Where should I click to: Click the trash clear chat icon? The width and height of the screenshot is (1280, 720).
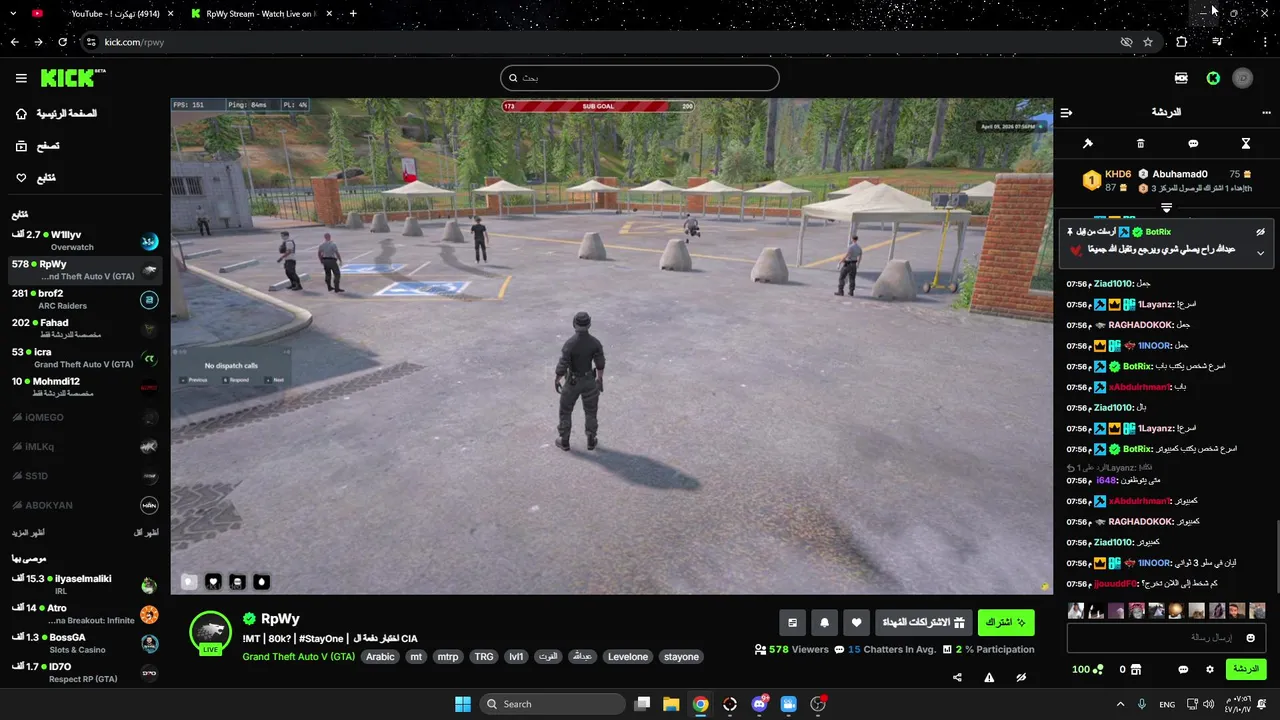pyautogui.click(x=1141, y=144)
